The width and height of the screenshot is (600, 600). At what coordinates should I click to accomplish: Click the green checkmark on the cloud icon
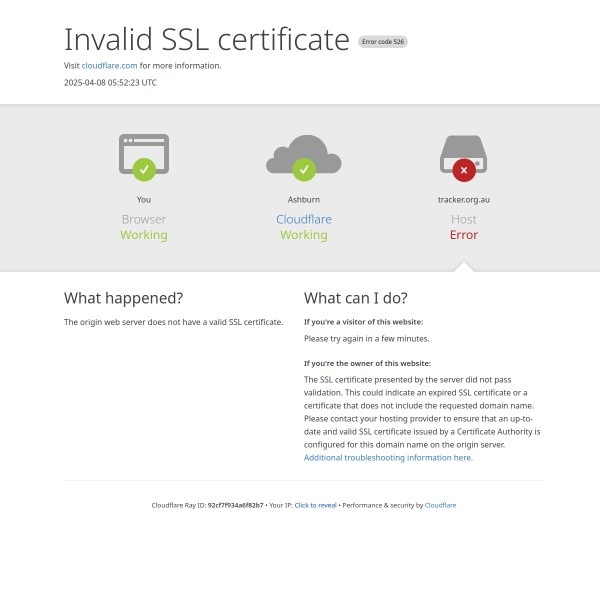[x=304, y=170]
